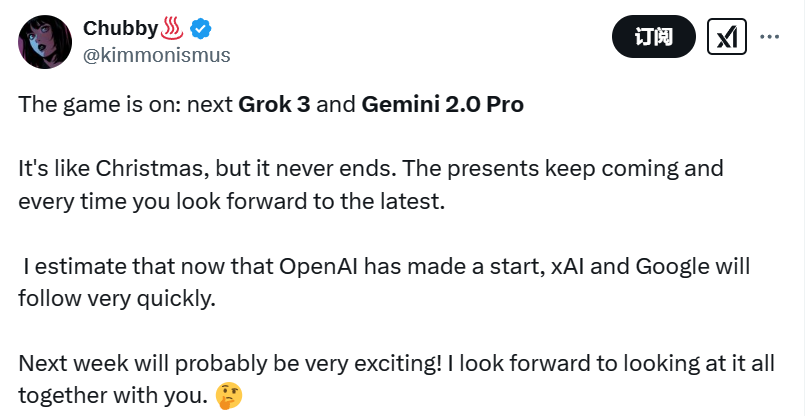
Task: Click the 'follow very quickly.' text
Action: pyautogui.click(x=116, y=299)
